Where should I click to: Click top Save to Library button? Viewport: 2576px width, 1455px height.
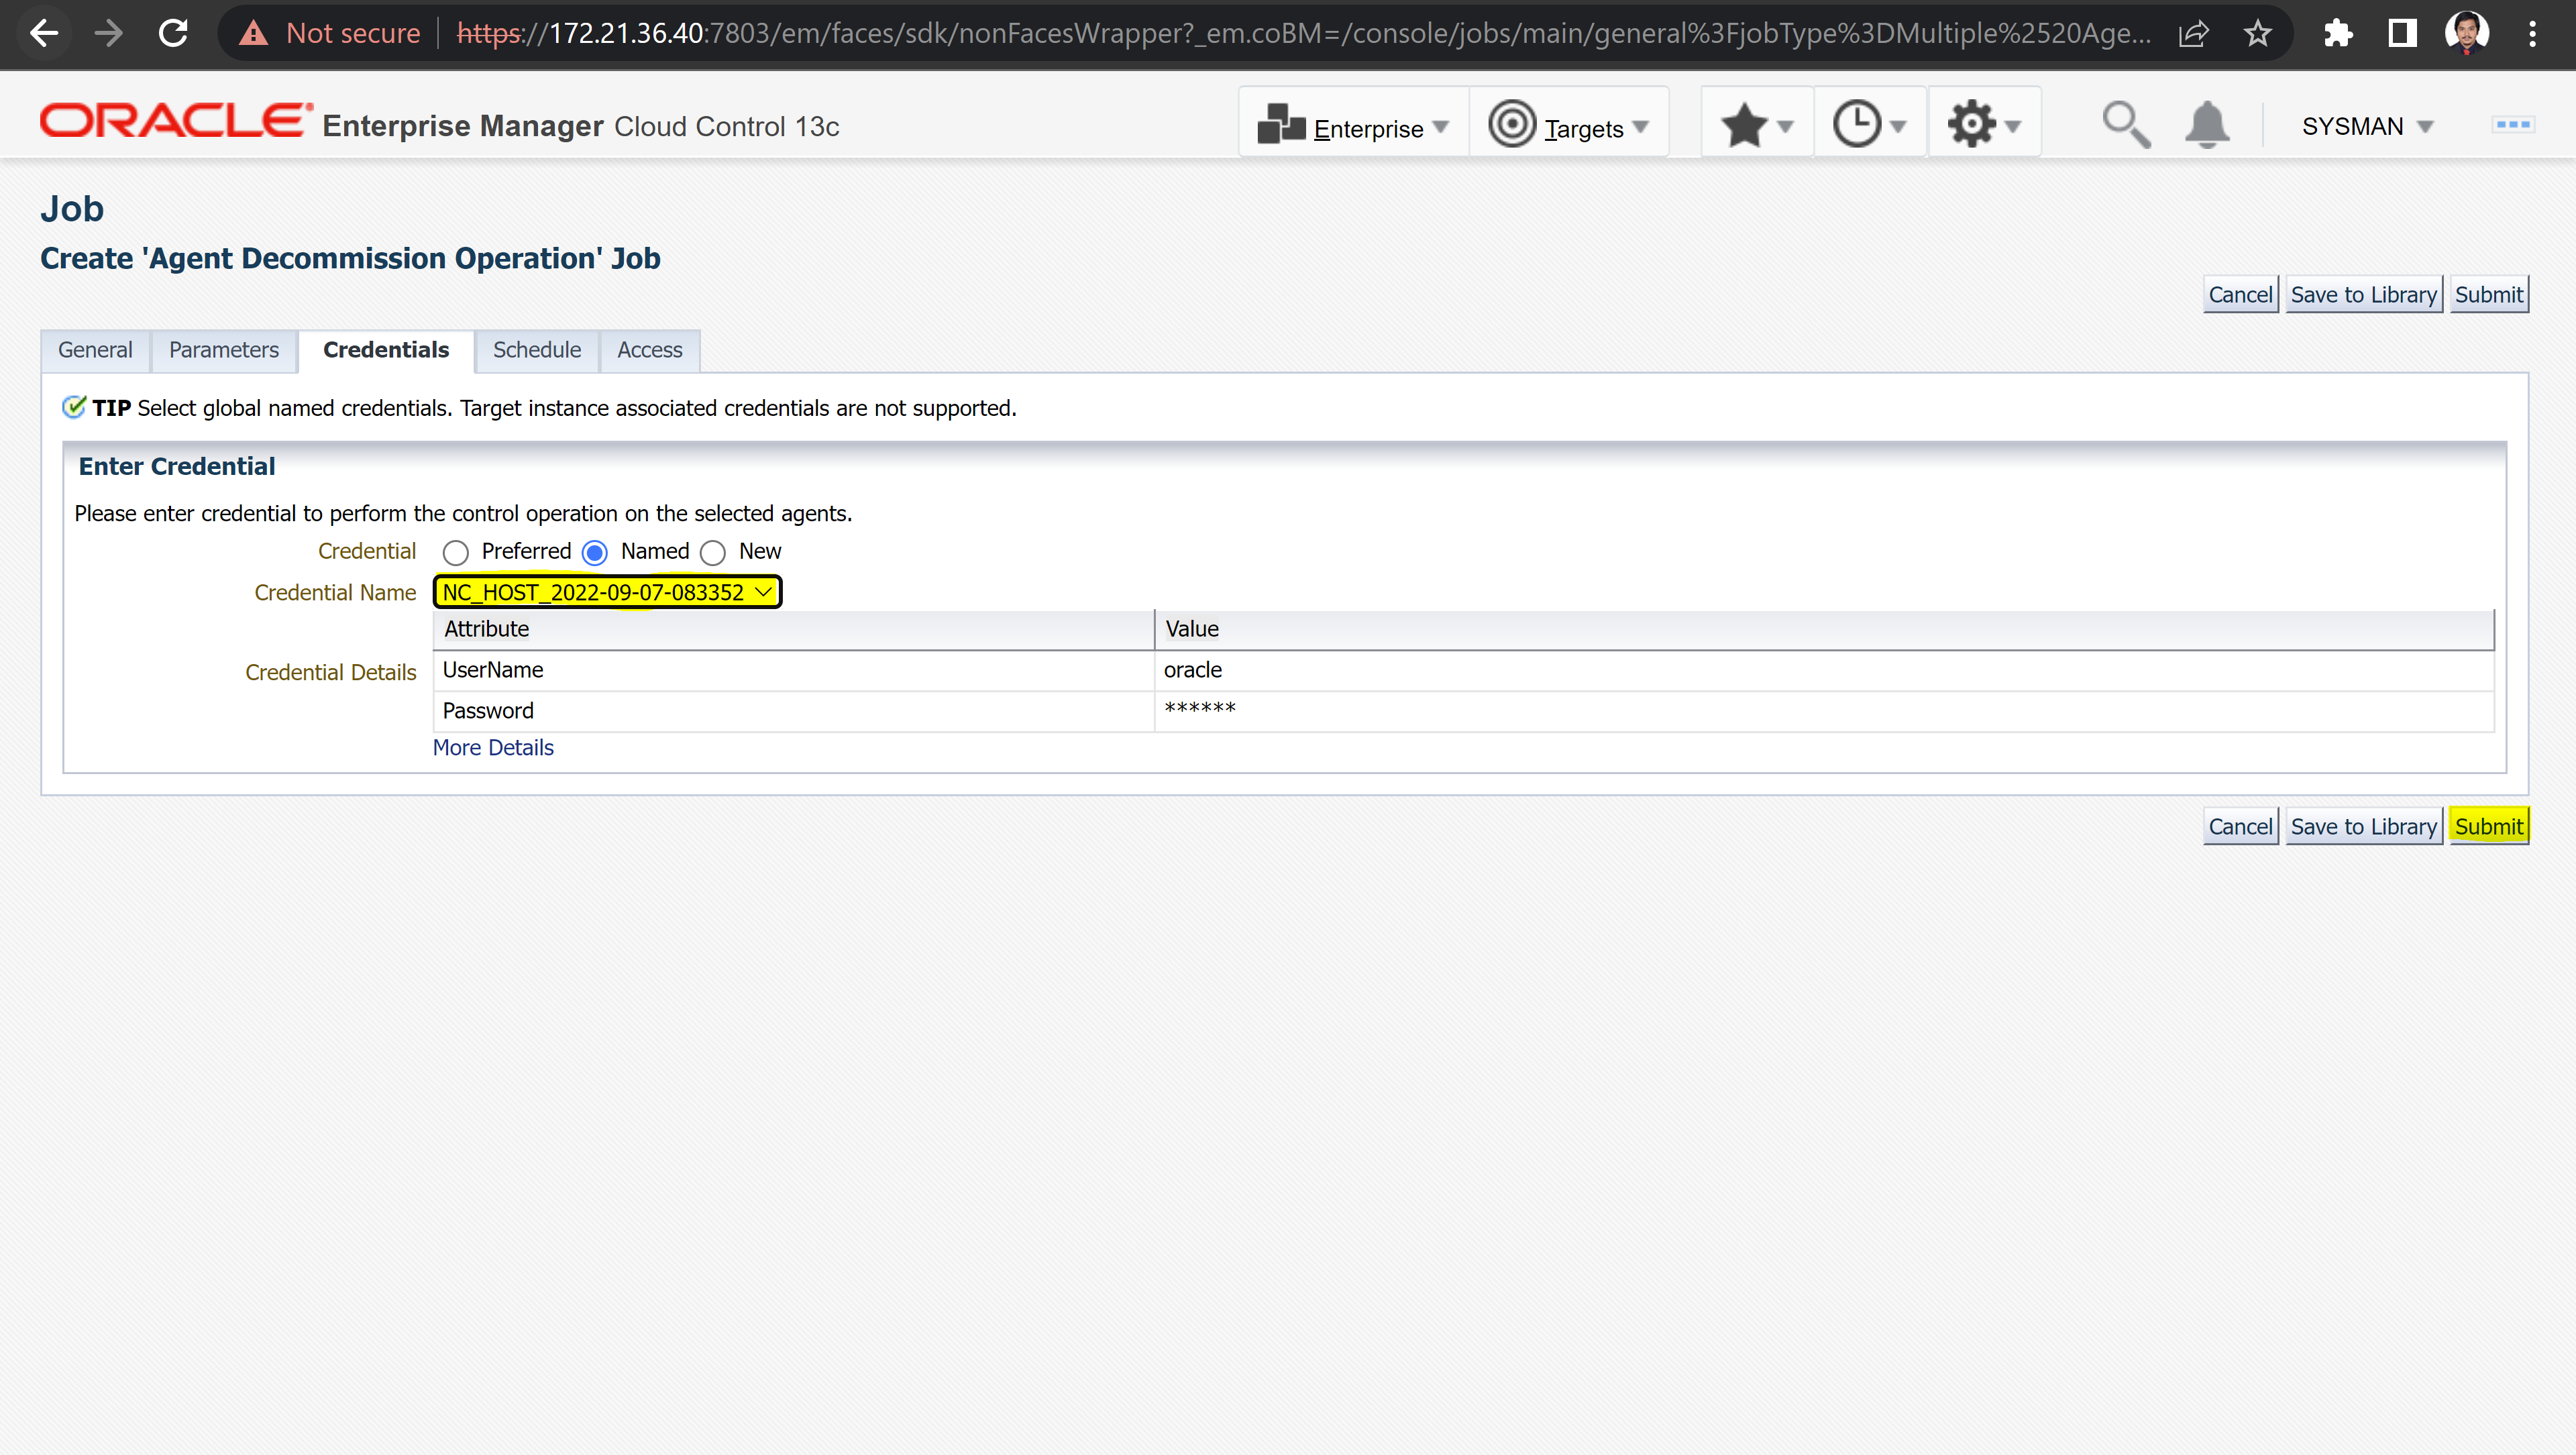(2364, 295)
